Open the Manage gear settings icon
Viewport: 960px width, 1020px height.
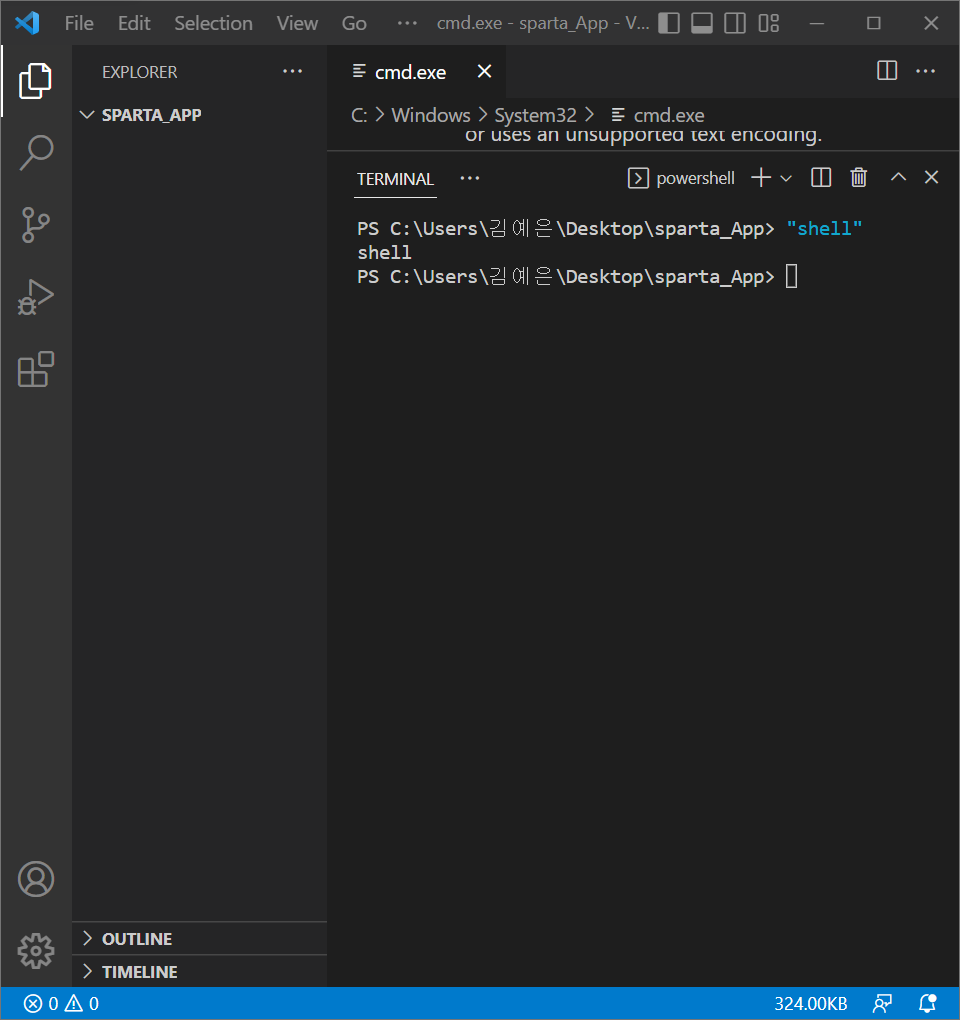point(36,951)
